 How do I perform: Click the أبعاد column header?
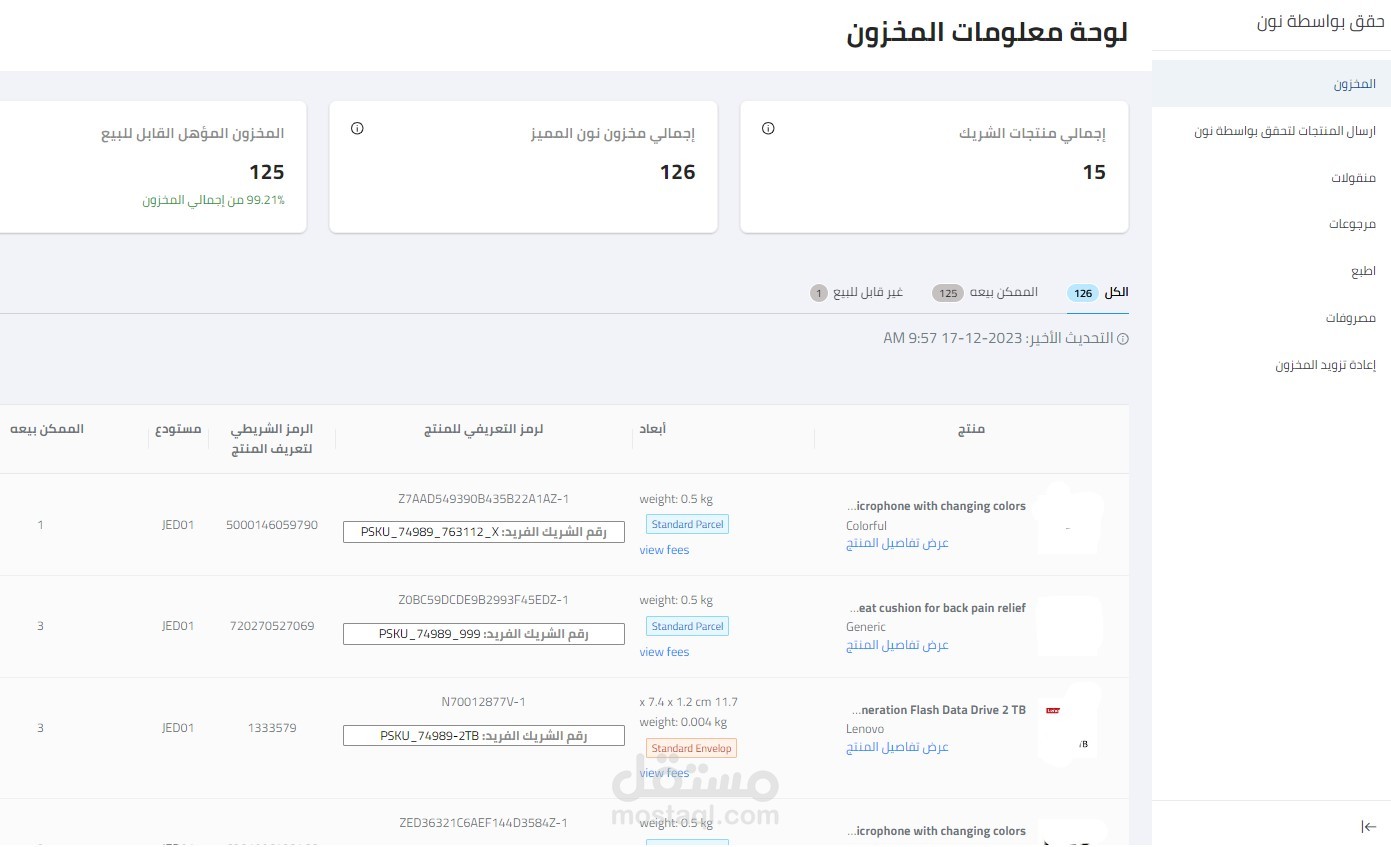(x=653, y=429)
